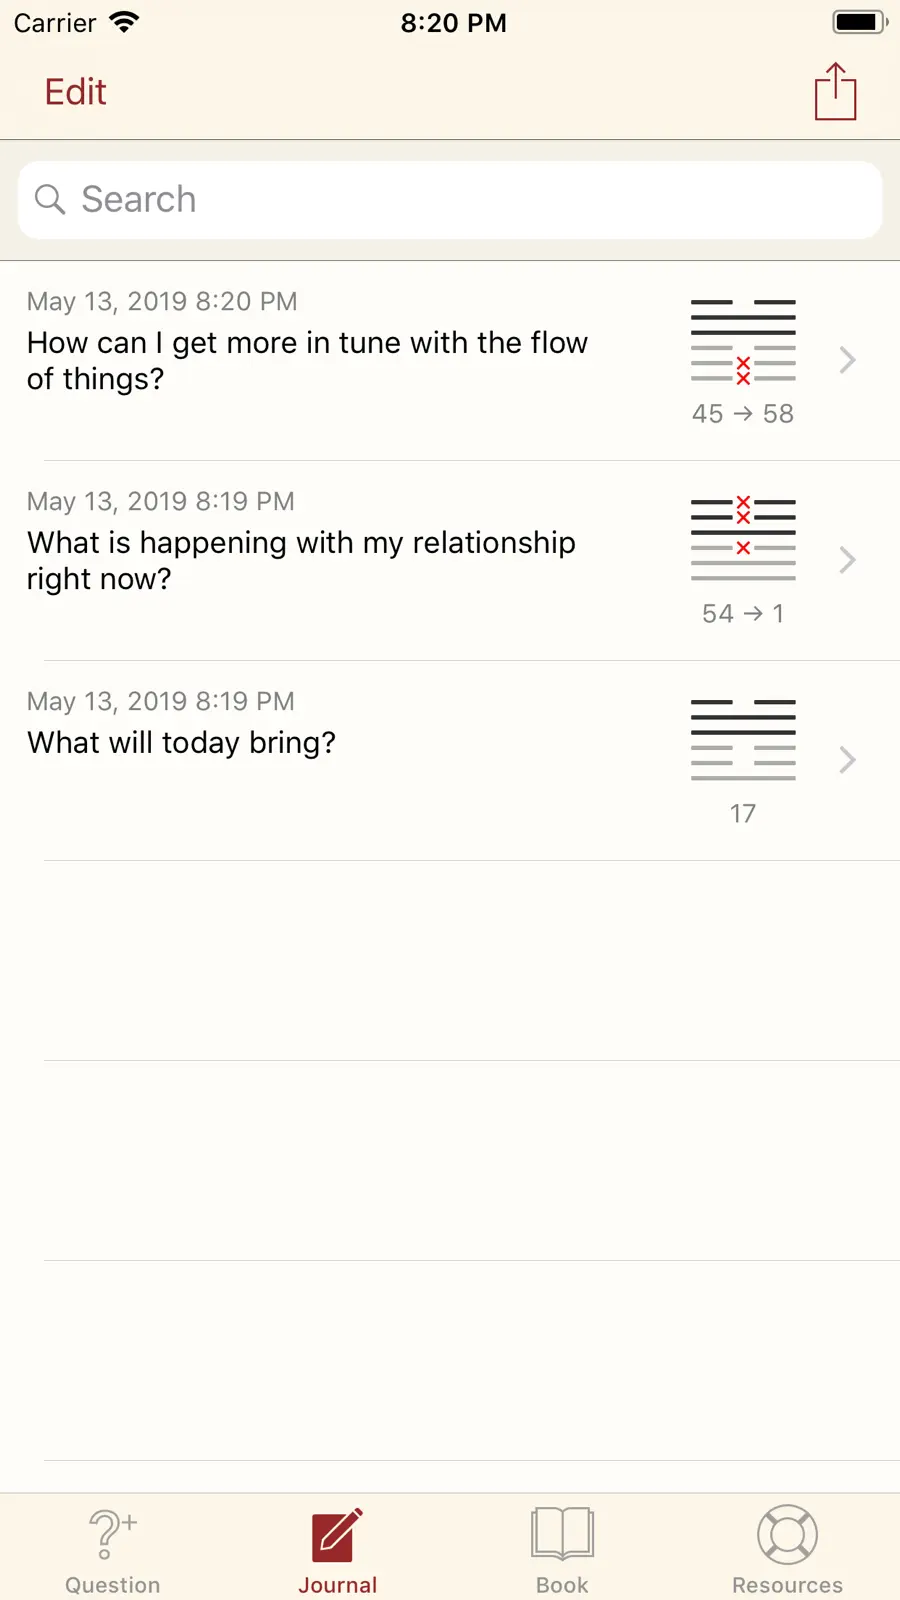Expand the relationship entry chevron
The width and height of the screenshot is (900, 1600).
[847, 560]
